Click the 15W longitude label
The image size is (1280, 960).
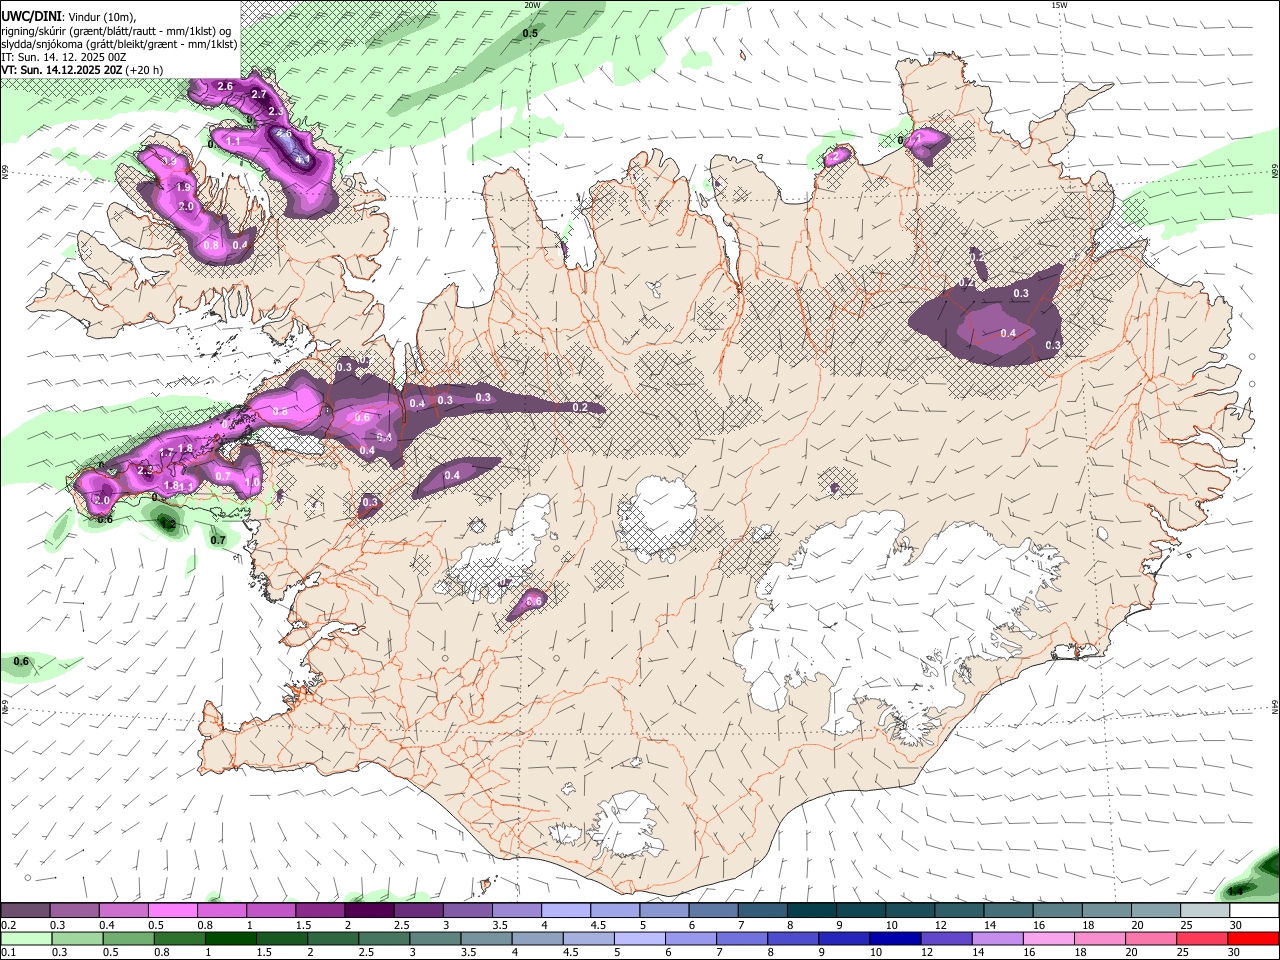[1059, 5]
